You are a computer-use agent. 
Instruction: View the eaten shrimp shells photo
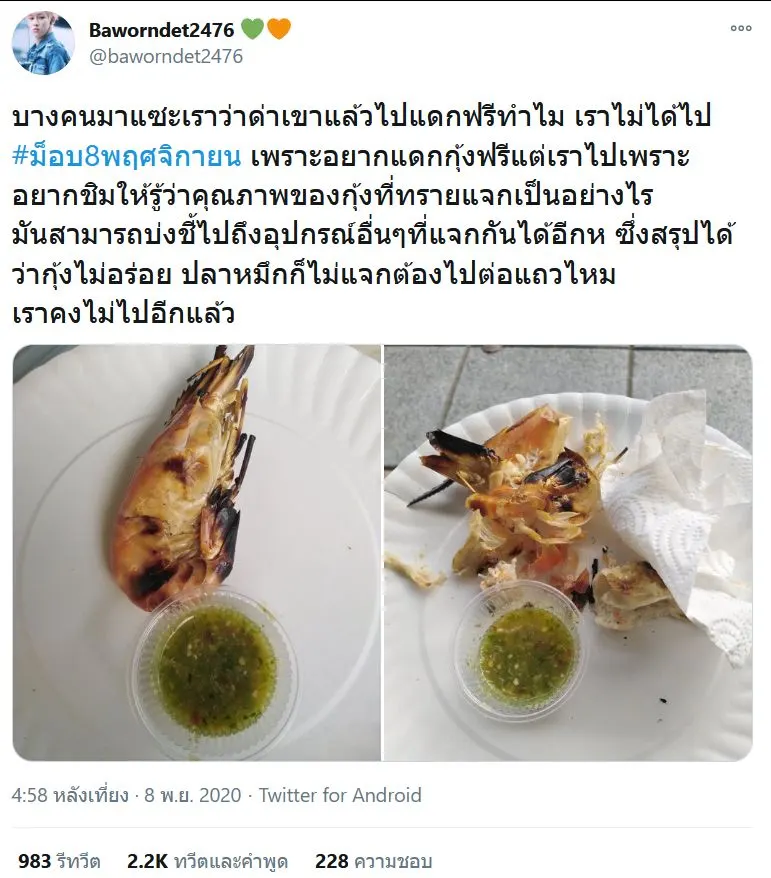568,553
